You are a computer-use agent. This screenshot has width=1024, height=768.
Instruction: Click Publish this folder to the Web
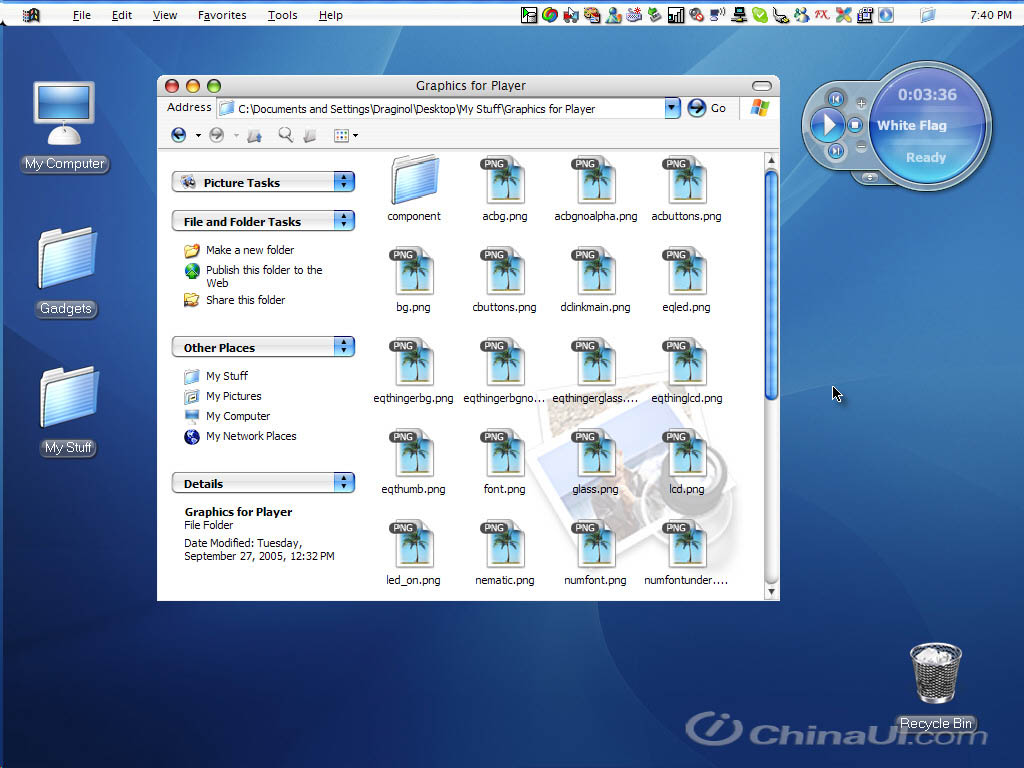264,276
